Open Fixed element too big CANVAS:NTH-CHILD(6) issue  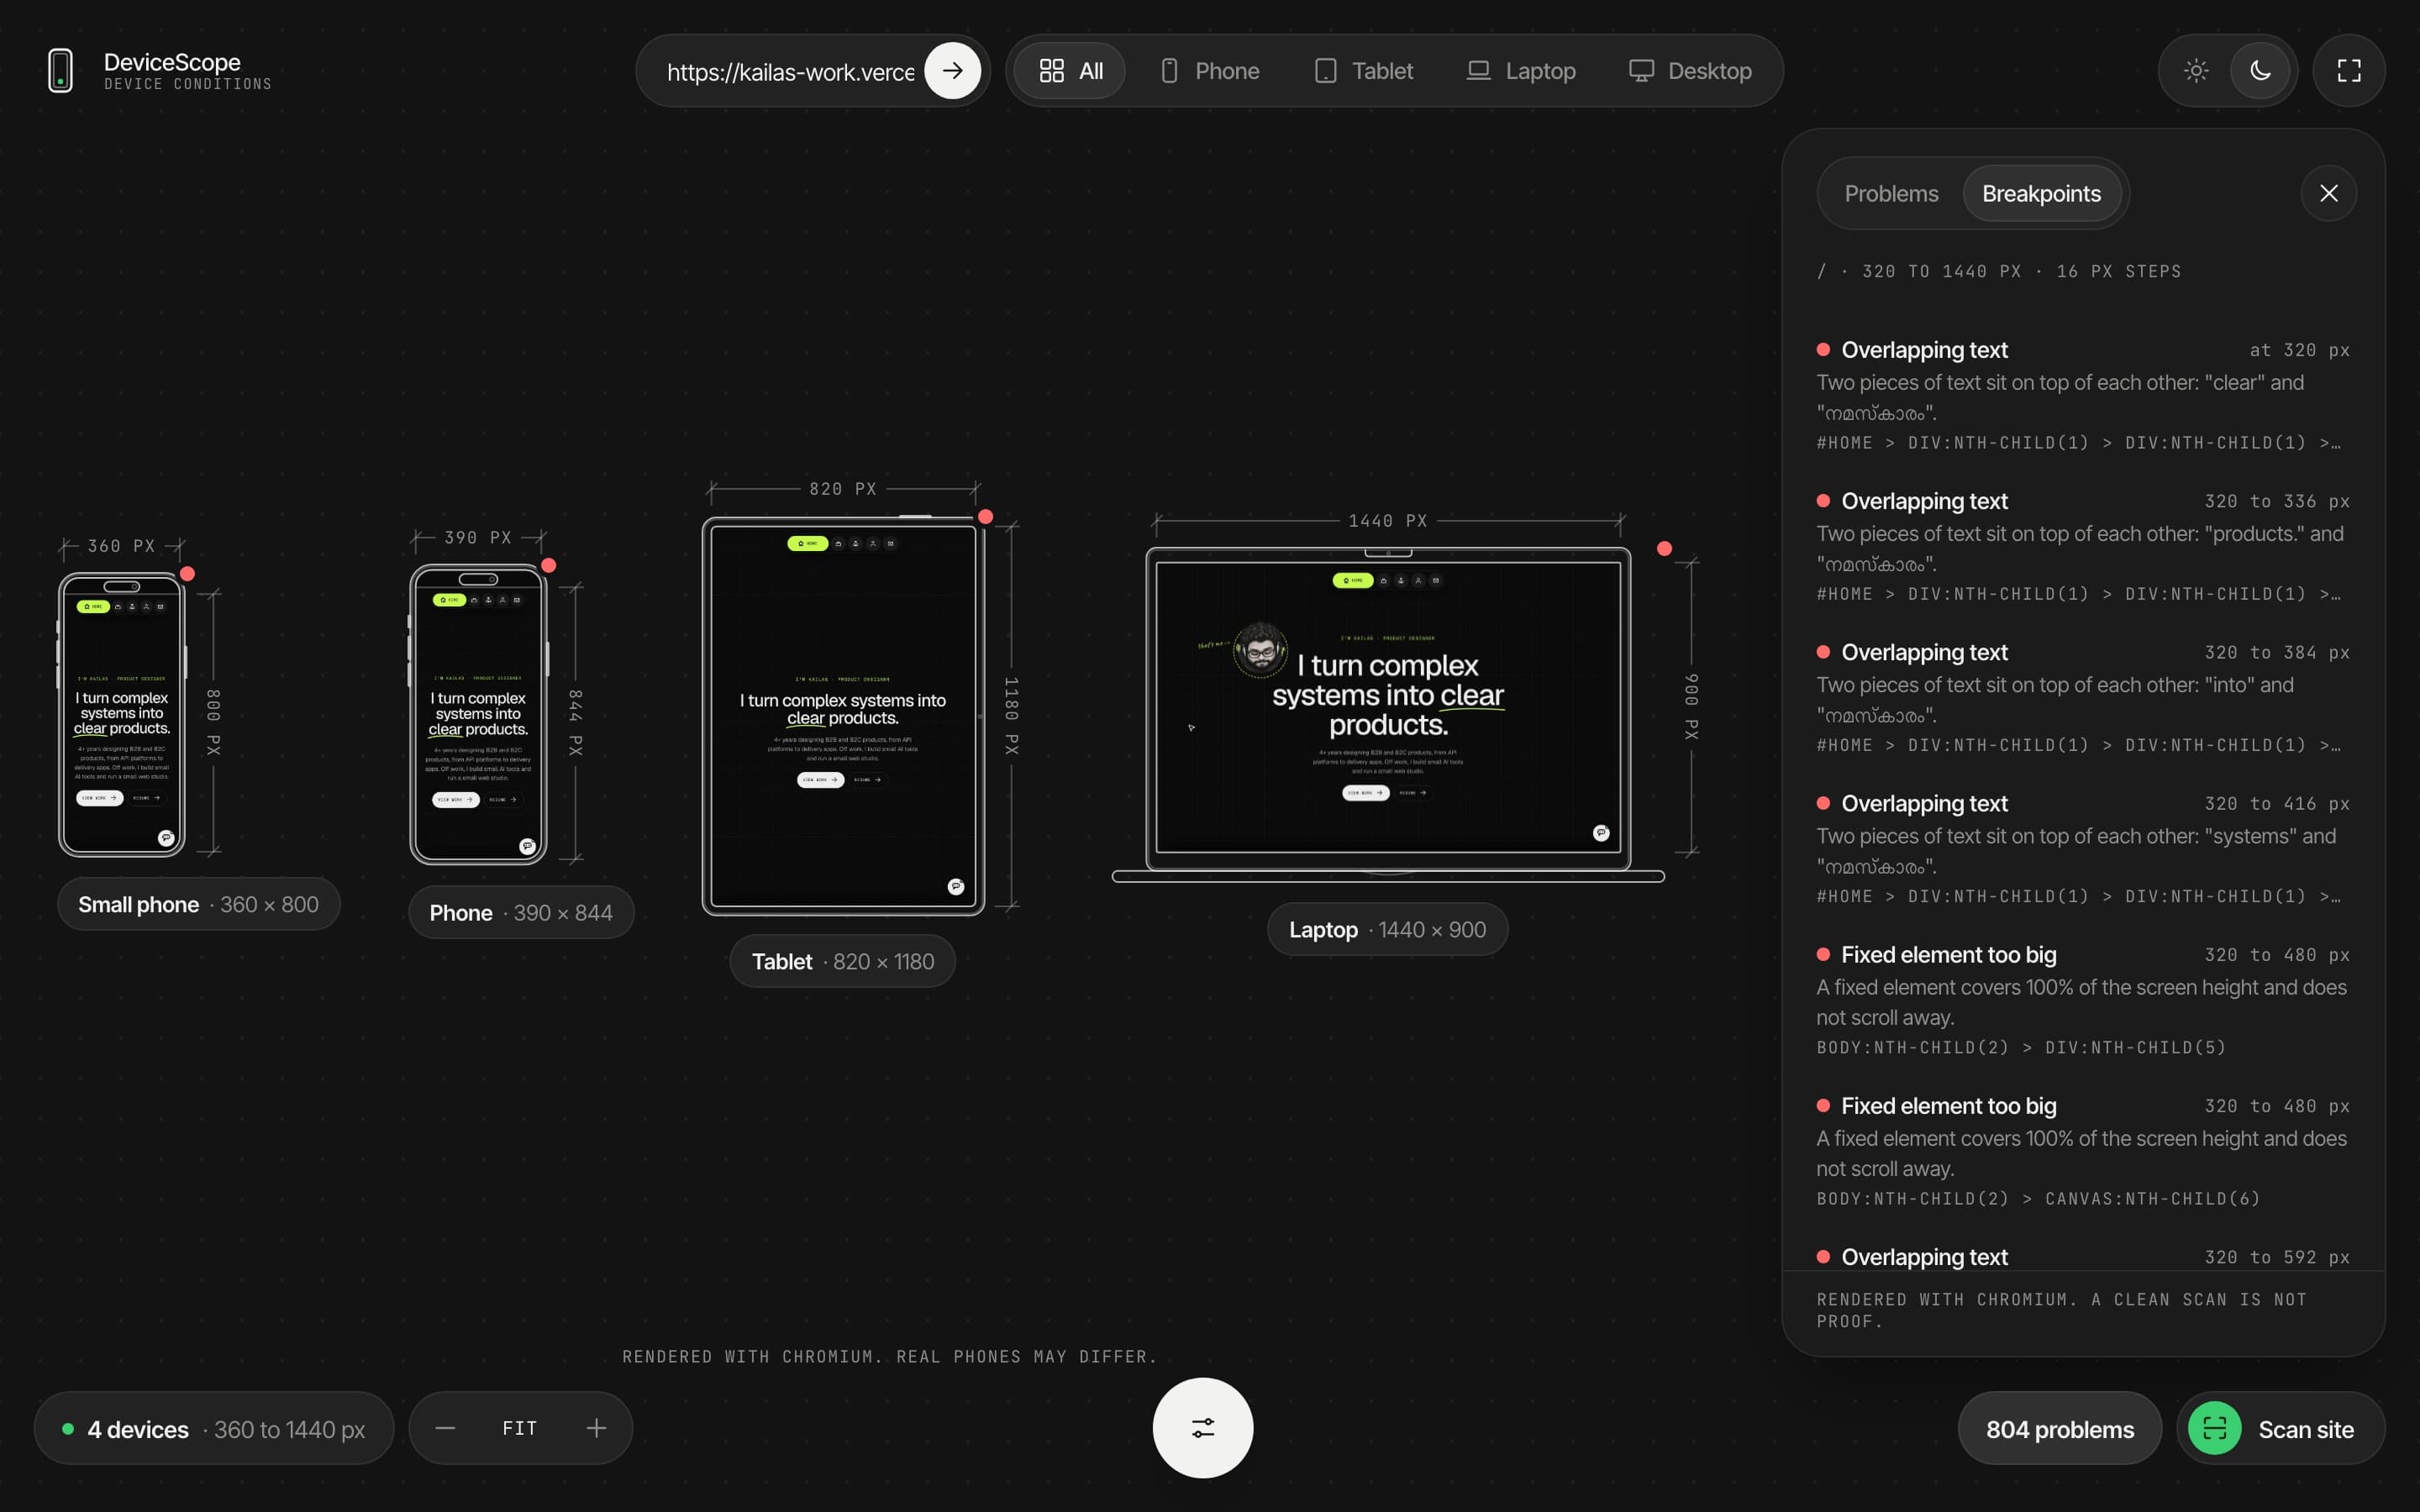point(2083,1152)
